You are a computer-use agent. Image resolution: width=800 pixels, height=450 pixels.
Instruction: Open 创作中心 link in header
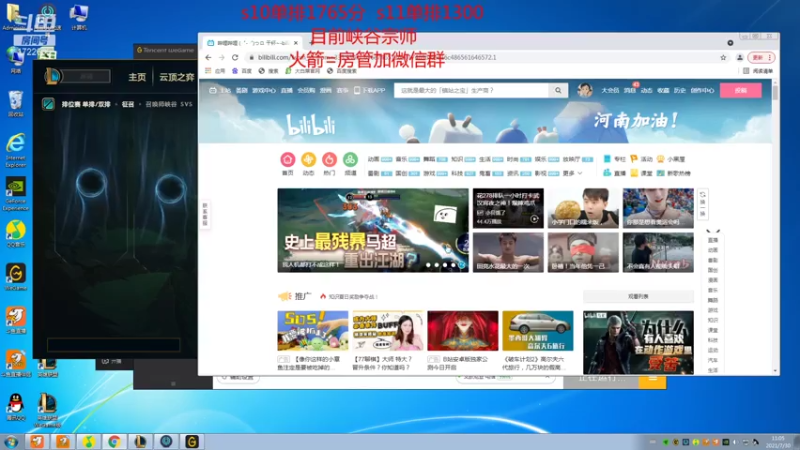point(702,90)
